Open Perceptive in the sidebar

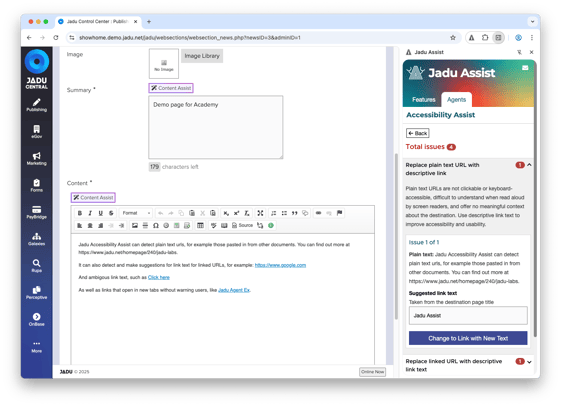[x=36, y=293]
